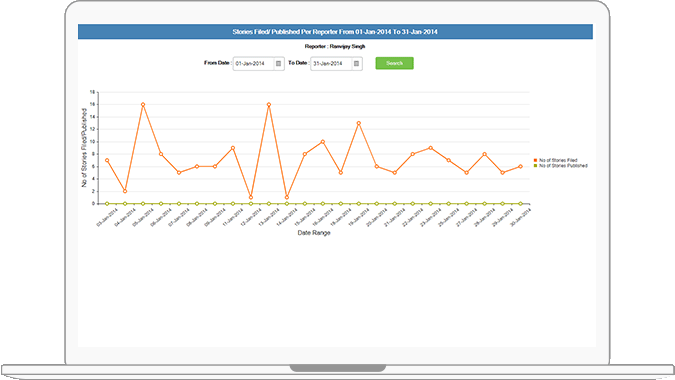Click the y-axis value 16
The image size is (675, 380).
tap(92, 105)
